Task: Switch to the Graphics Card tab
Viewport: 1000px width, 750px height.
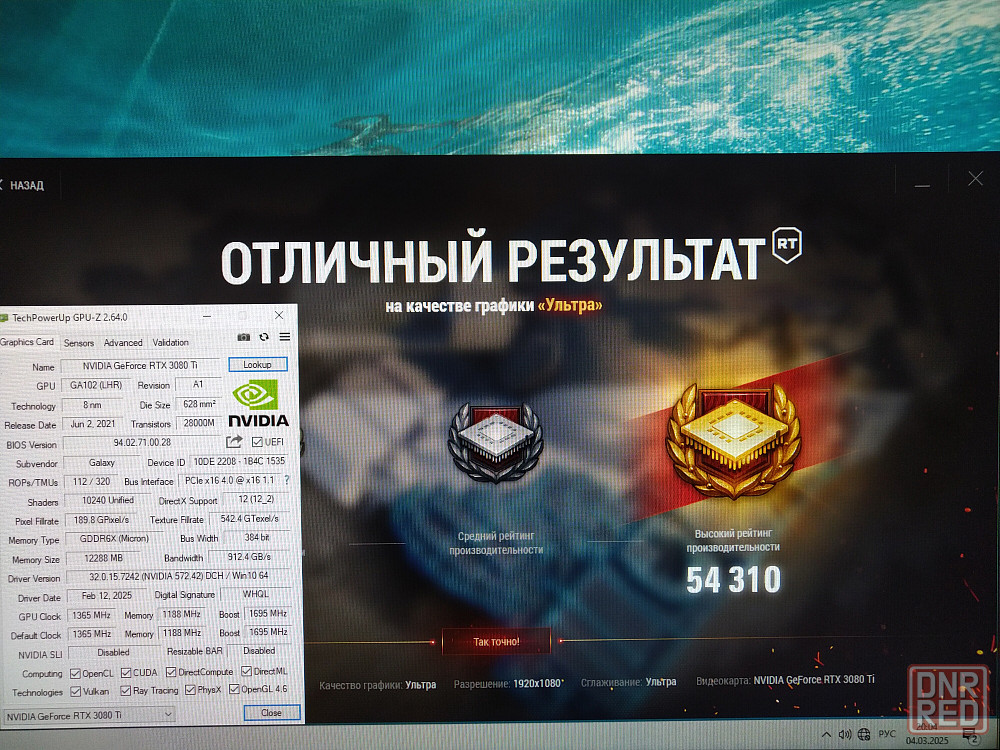Action: pyautogui.click(x=27, y=342)
